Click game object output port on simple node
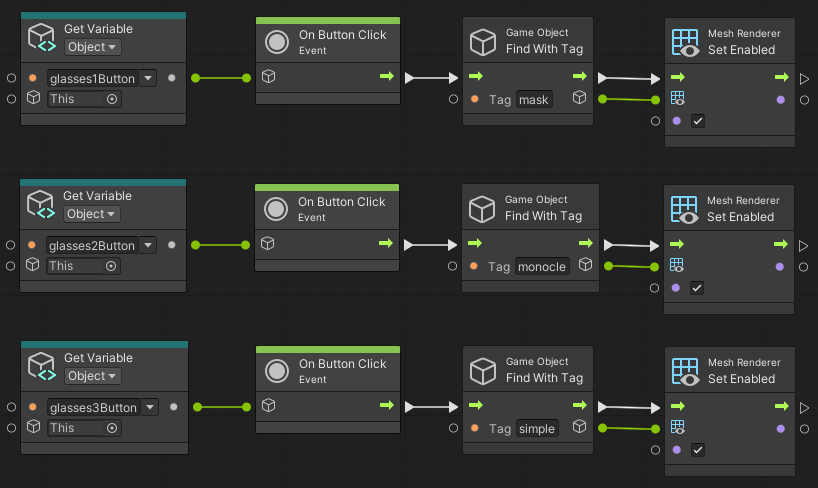 pos(580,426)
